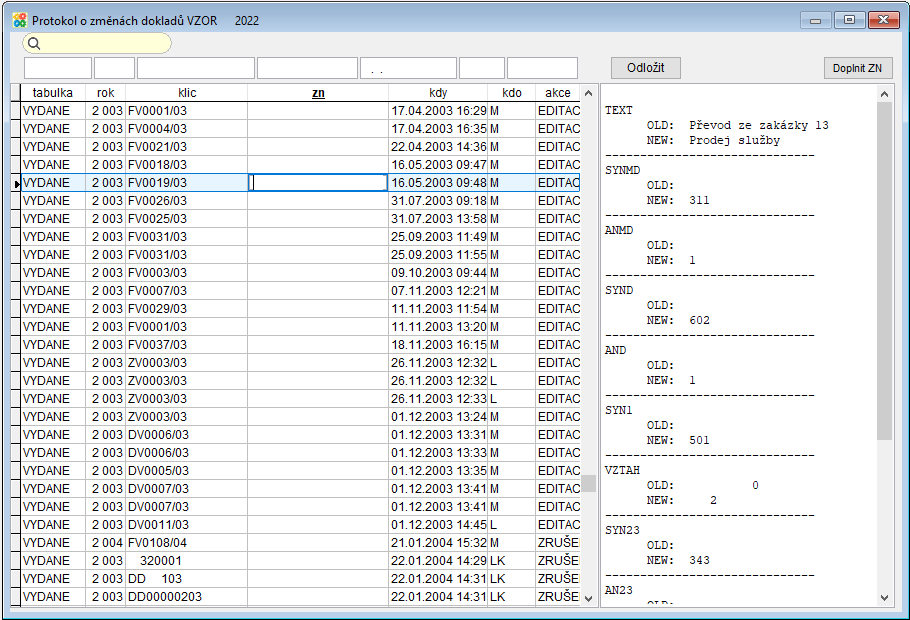Click the detail panel scrollbar down arrow

coord(884,597)
